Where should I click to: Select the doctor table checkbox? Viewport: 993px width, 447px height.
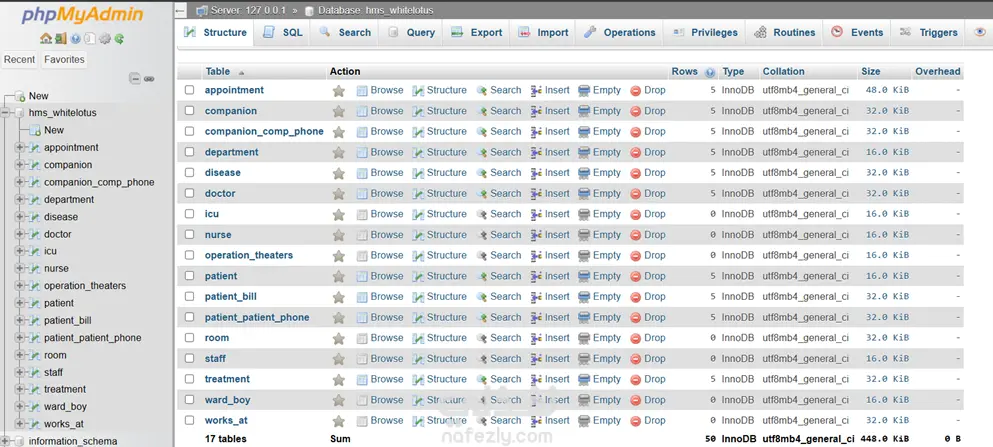189,193
